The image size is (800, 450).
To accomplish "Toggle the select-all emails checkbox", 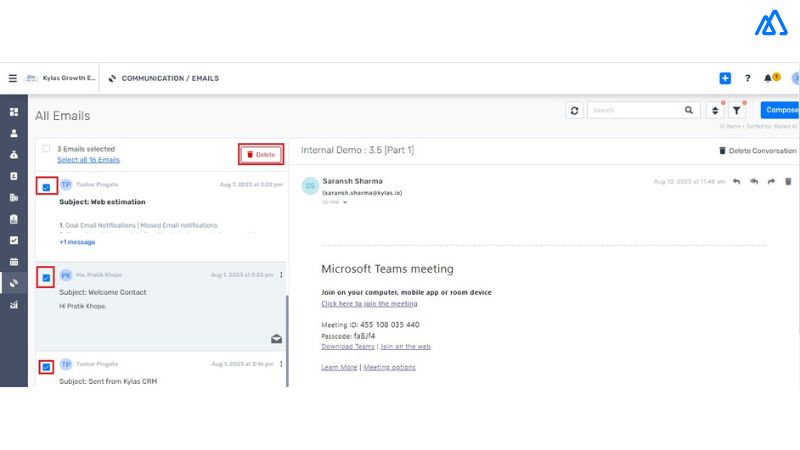I will click(46, 149).
